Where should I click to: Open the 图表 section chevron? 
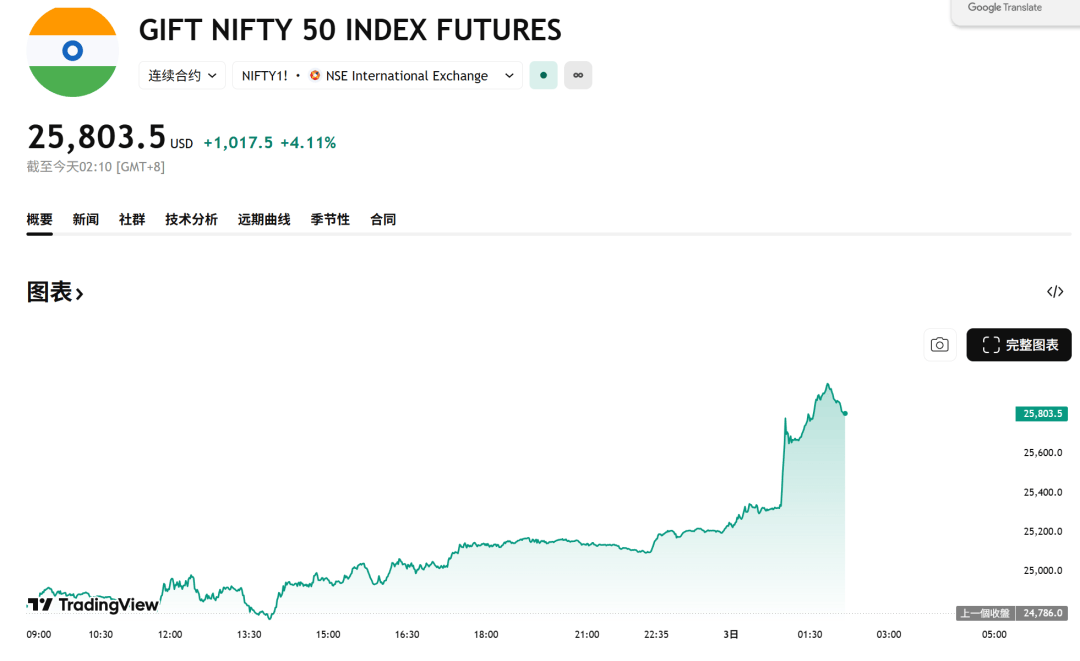click(x=80, y=293)
